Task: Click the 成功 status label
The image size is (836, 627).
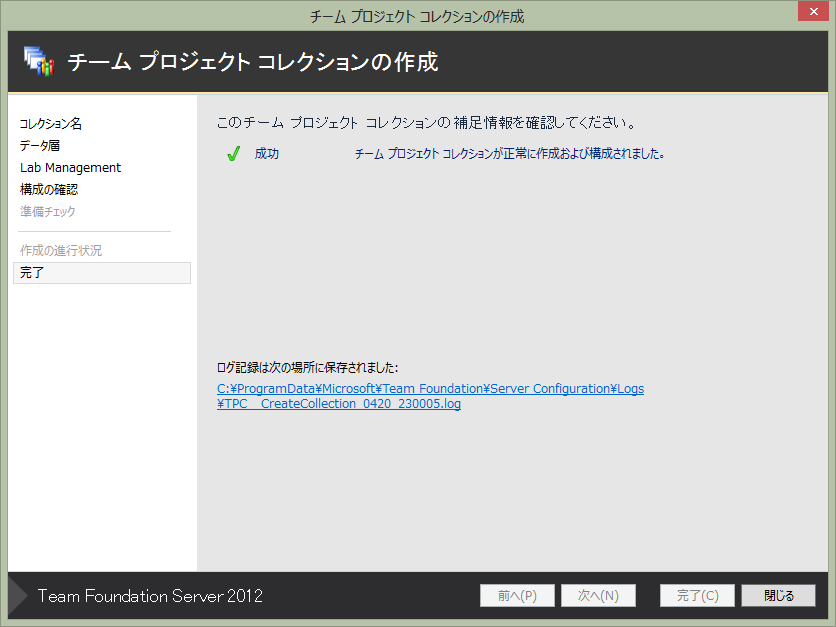Action: tap(267, 154)
